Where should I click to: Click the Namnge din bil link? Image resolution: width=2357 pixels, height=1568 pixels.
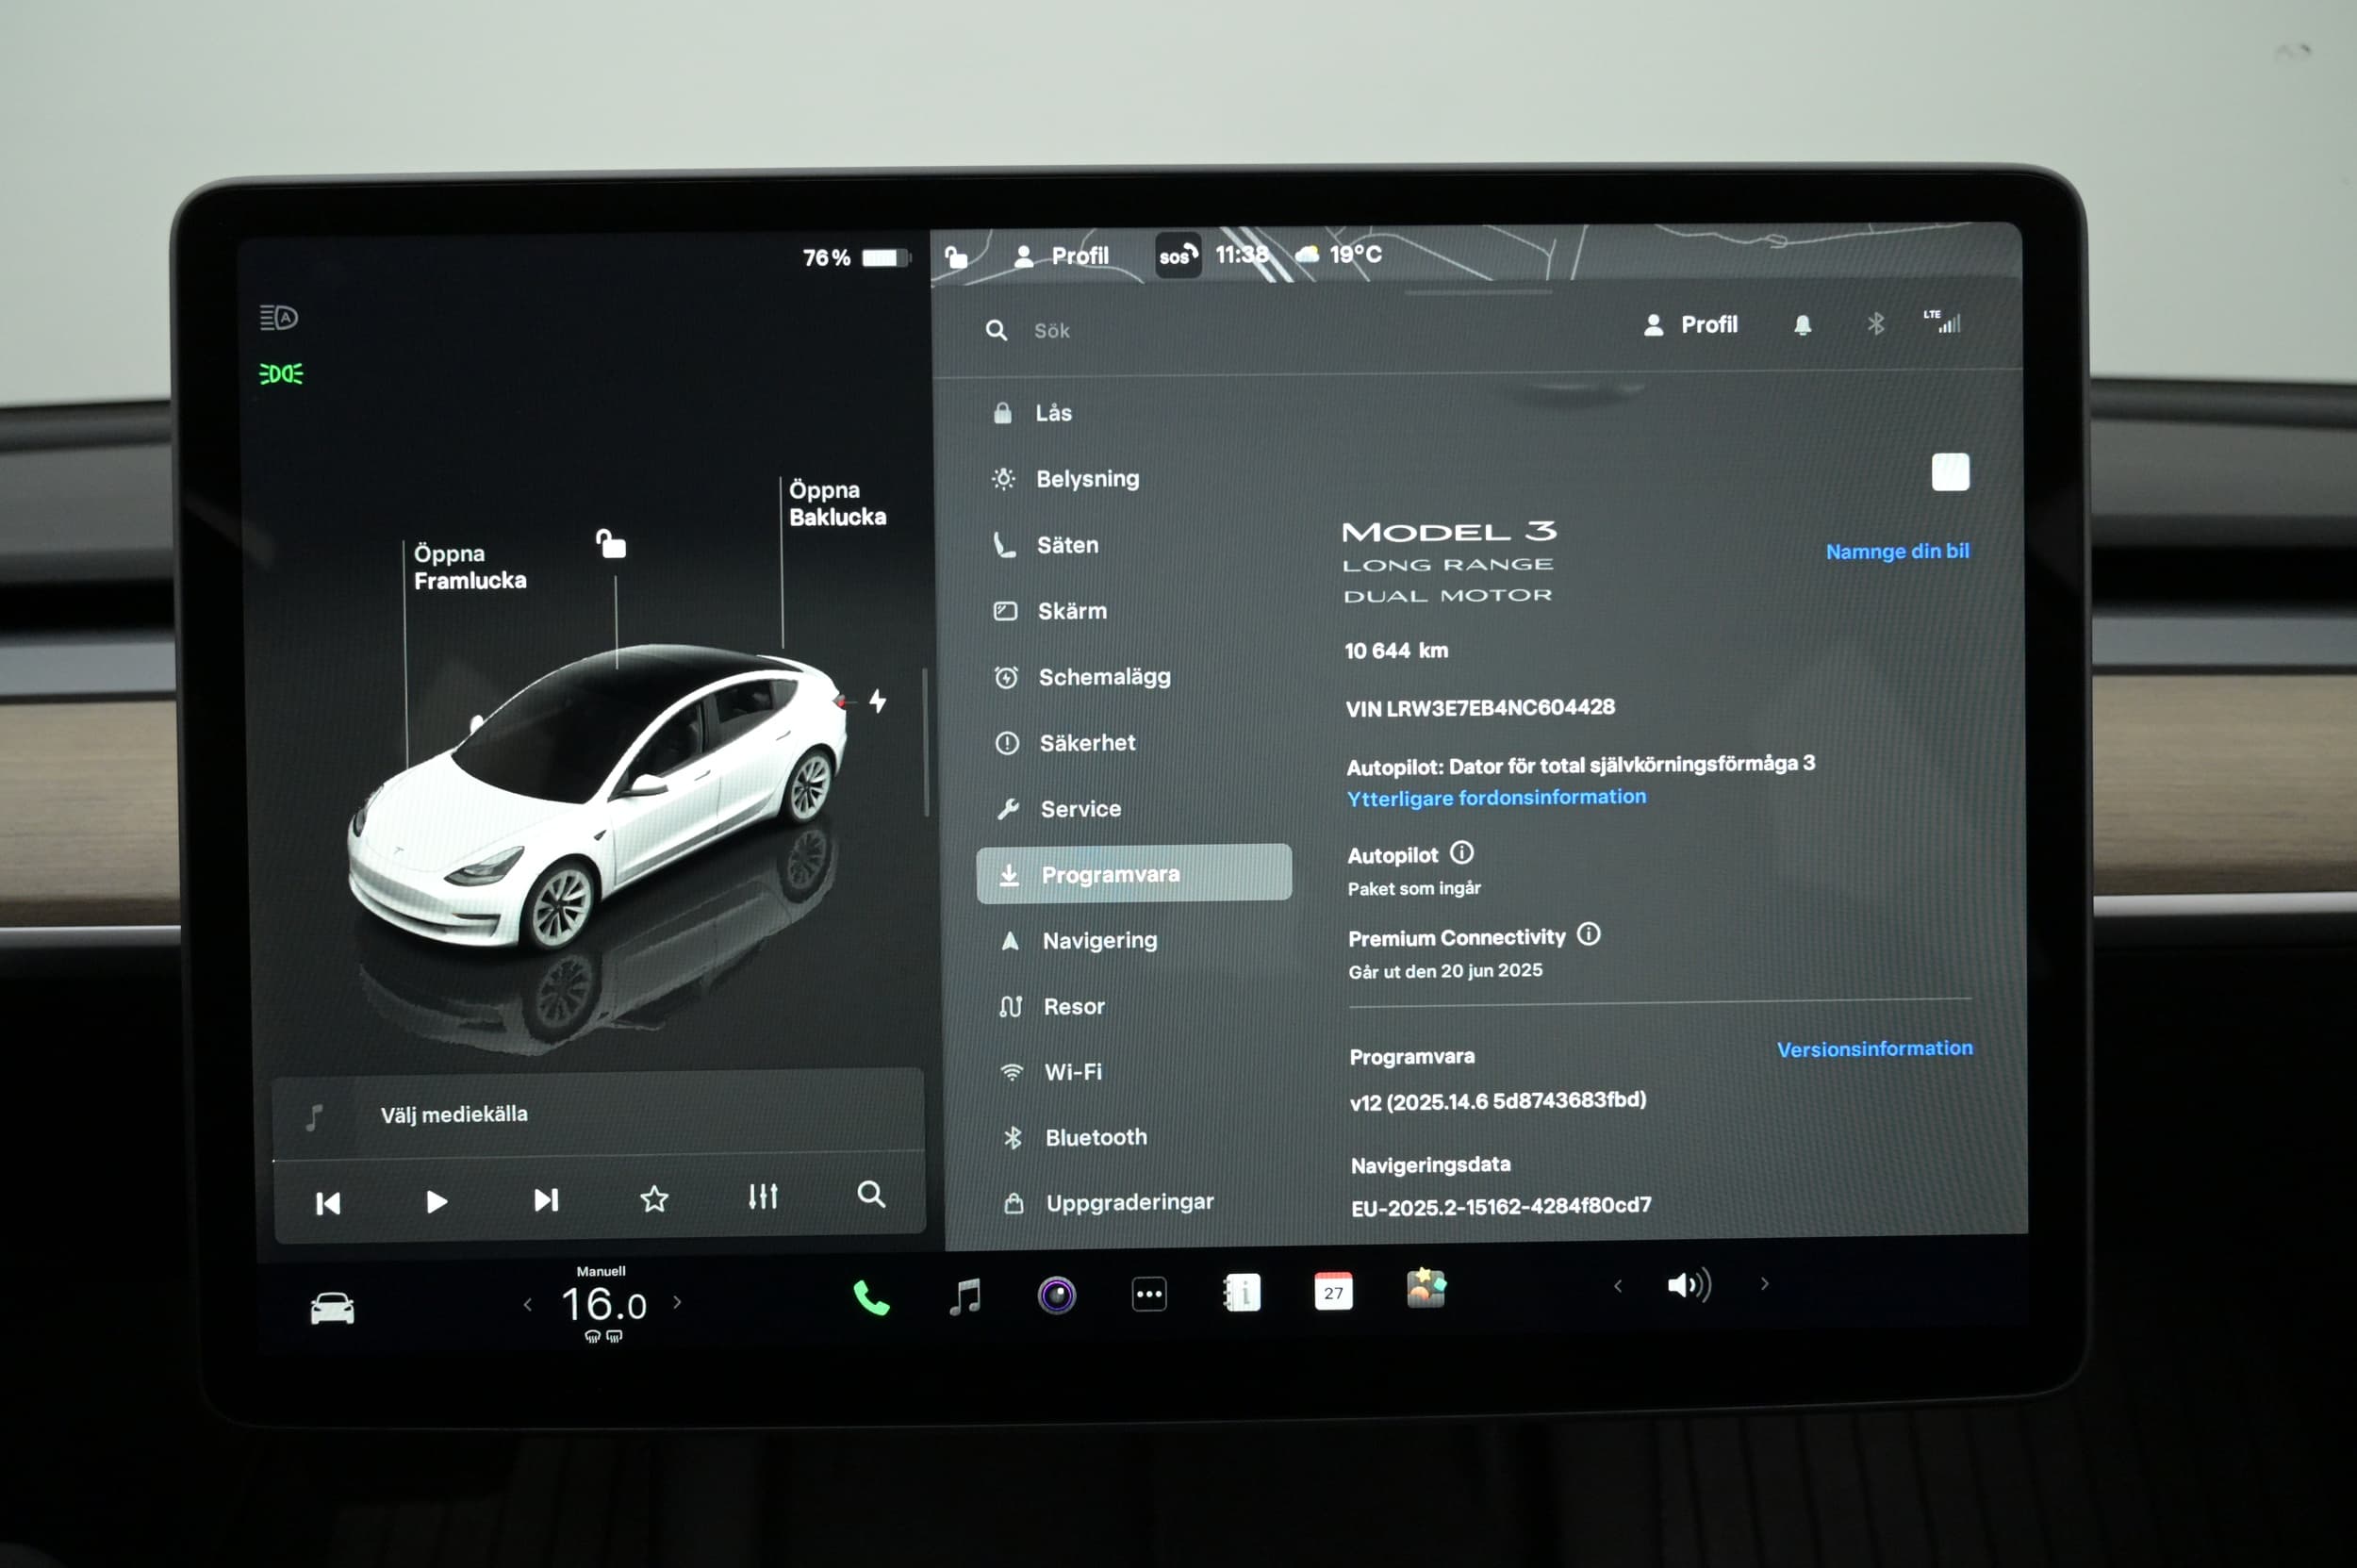1897,551
